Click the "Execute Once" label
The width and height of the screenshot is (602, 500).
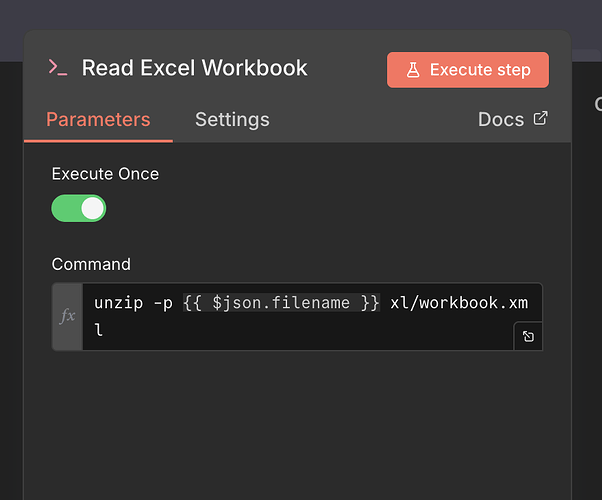tap(105, 174)
